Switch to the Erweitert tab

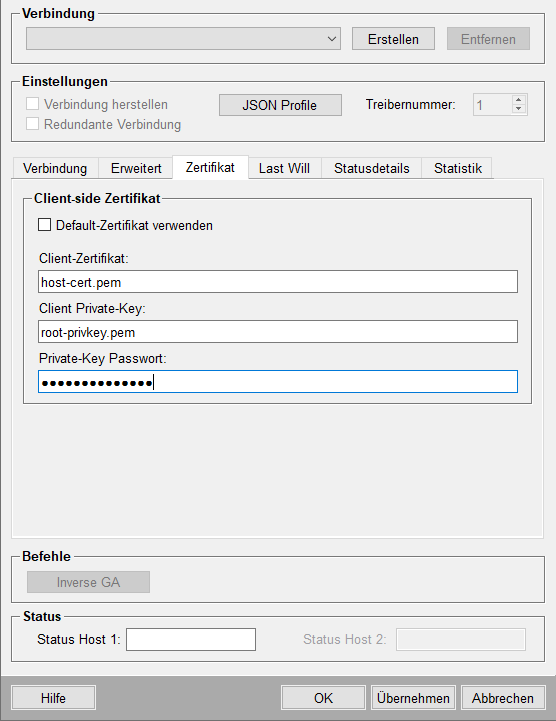click(136, 168)
